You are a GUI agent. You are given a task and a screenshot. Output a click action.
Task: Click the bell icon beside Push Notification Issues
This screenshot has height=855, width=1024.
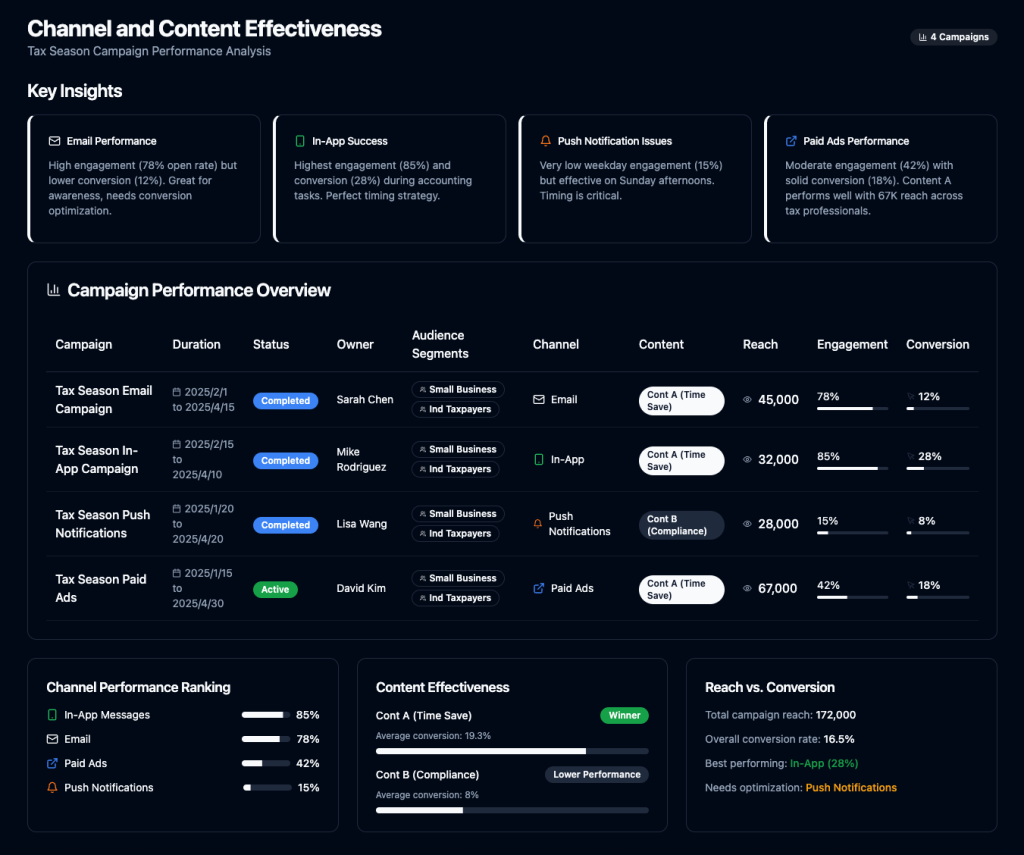[545, 141]
